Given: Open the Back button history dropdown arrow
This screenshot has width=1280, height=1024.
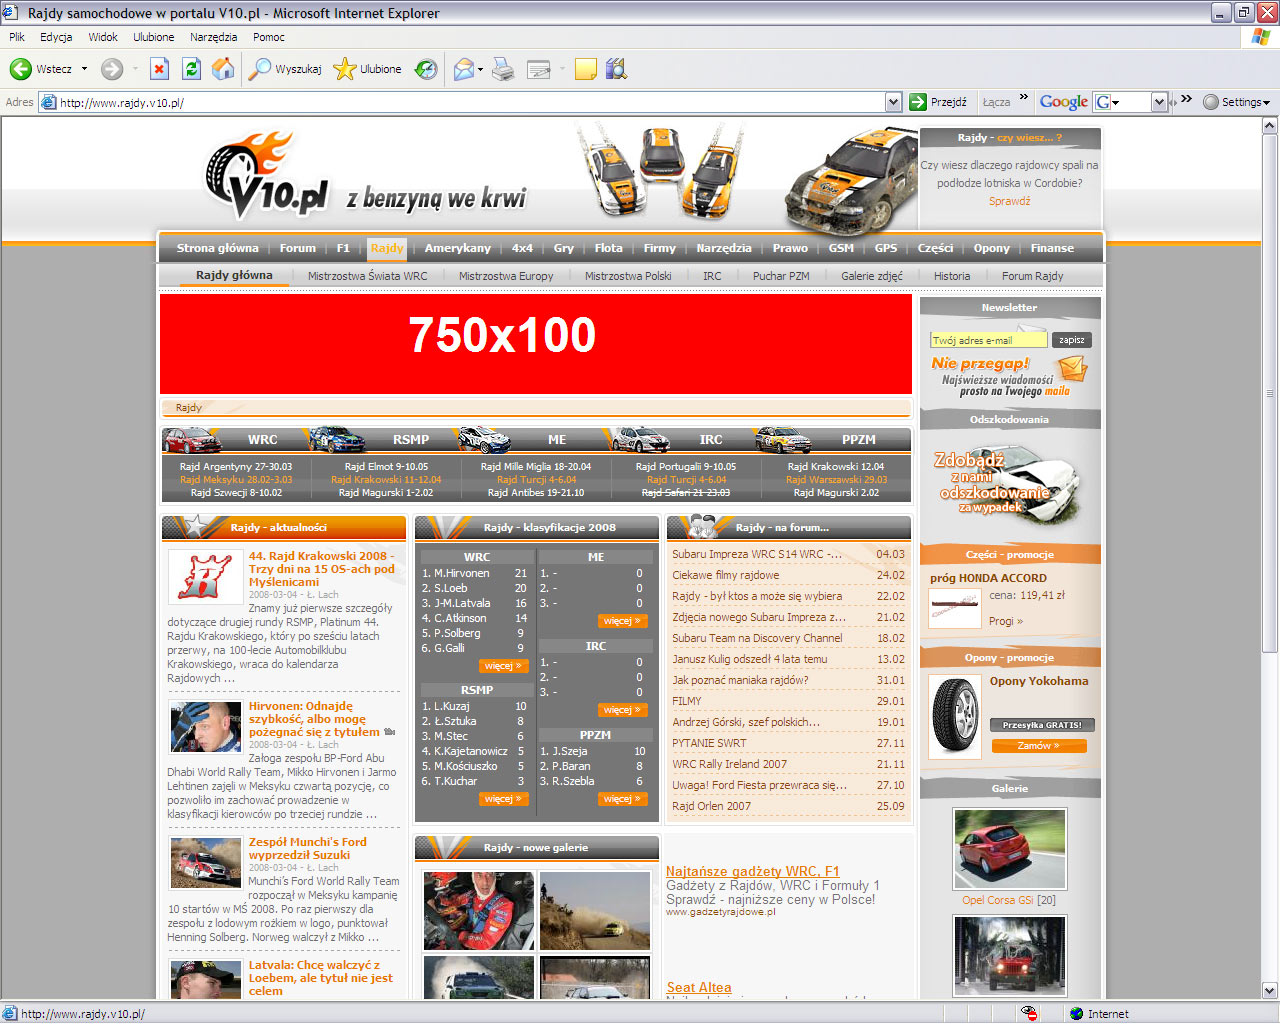Looking at the screenshot, I should click(x=84, y=69).
